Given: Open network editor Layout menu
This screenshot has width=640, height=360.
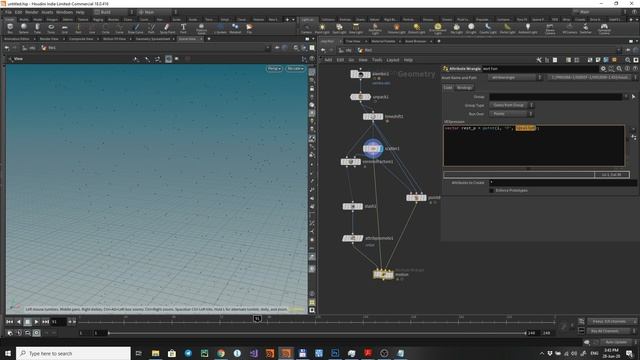Looking at the screenshot, I should click(393, 60).
